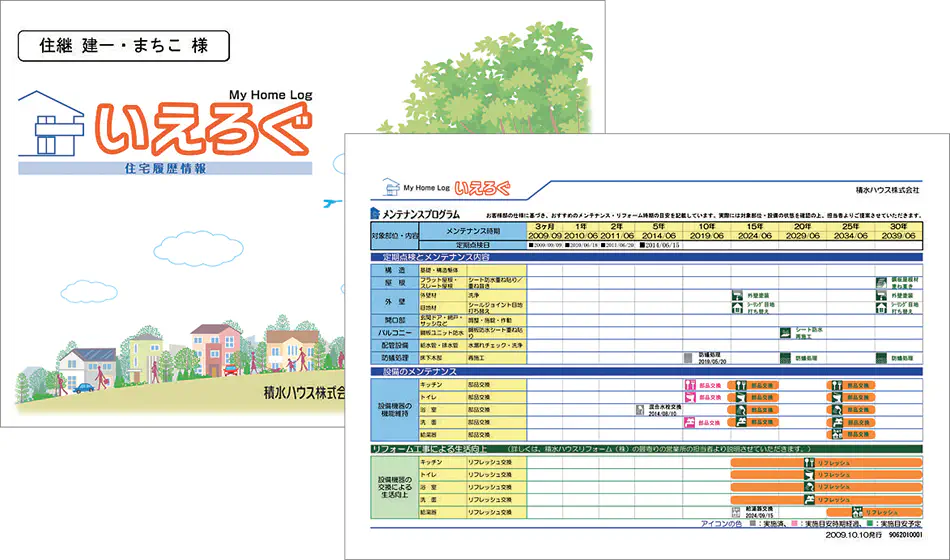Click the 設備機器の交換による生活向上 group cell

[394, 487]
